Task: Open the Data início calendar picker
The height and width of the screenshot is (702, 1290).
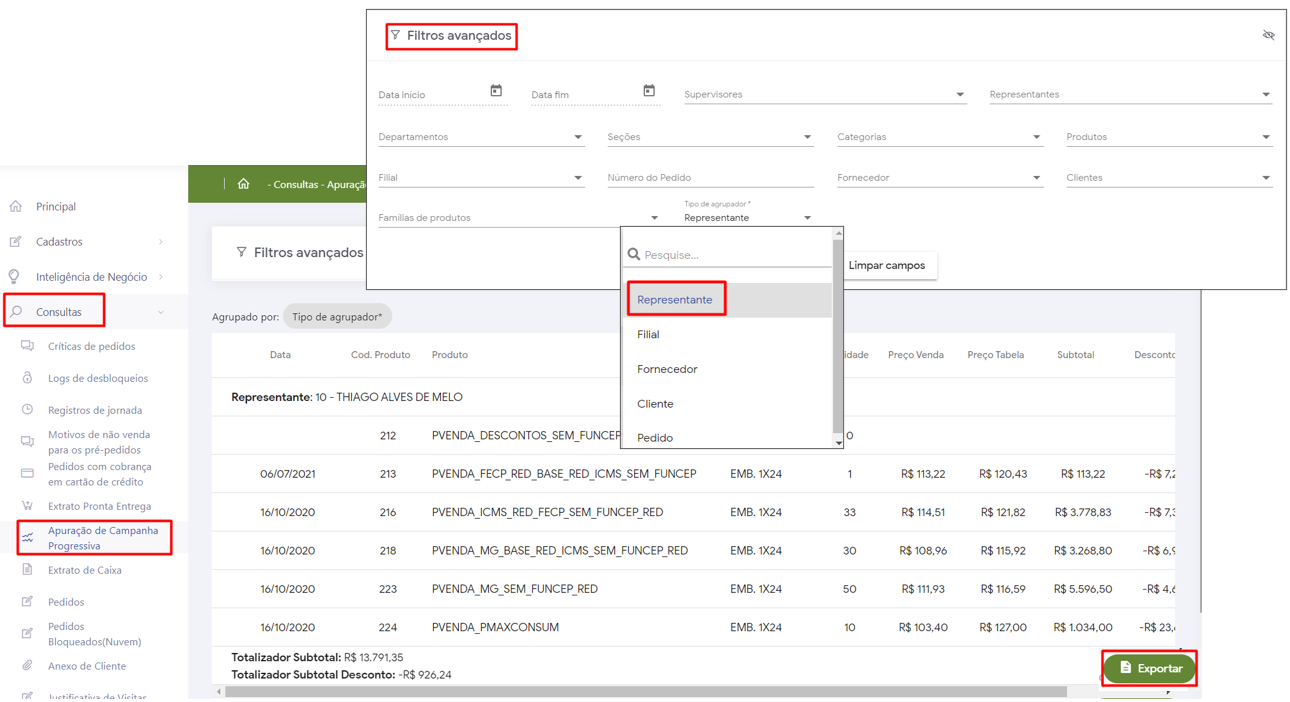Action: [x=496, y=91]
